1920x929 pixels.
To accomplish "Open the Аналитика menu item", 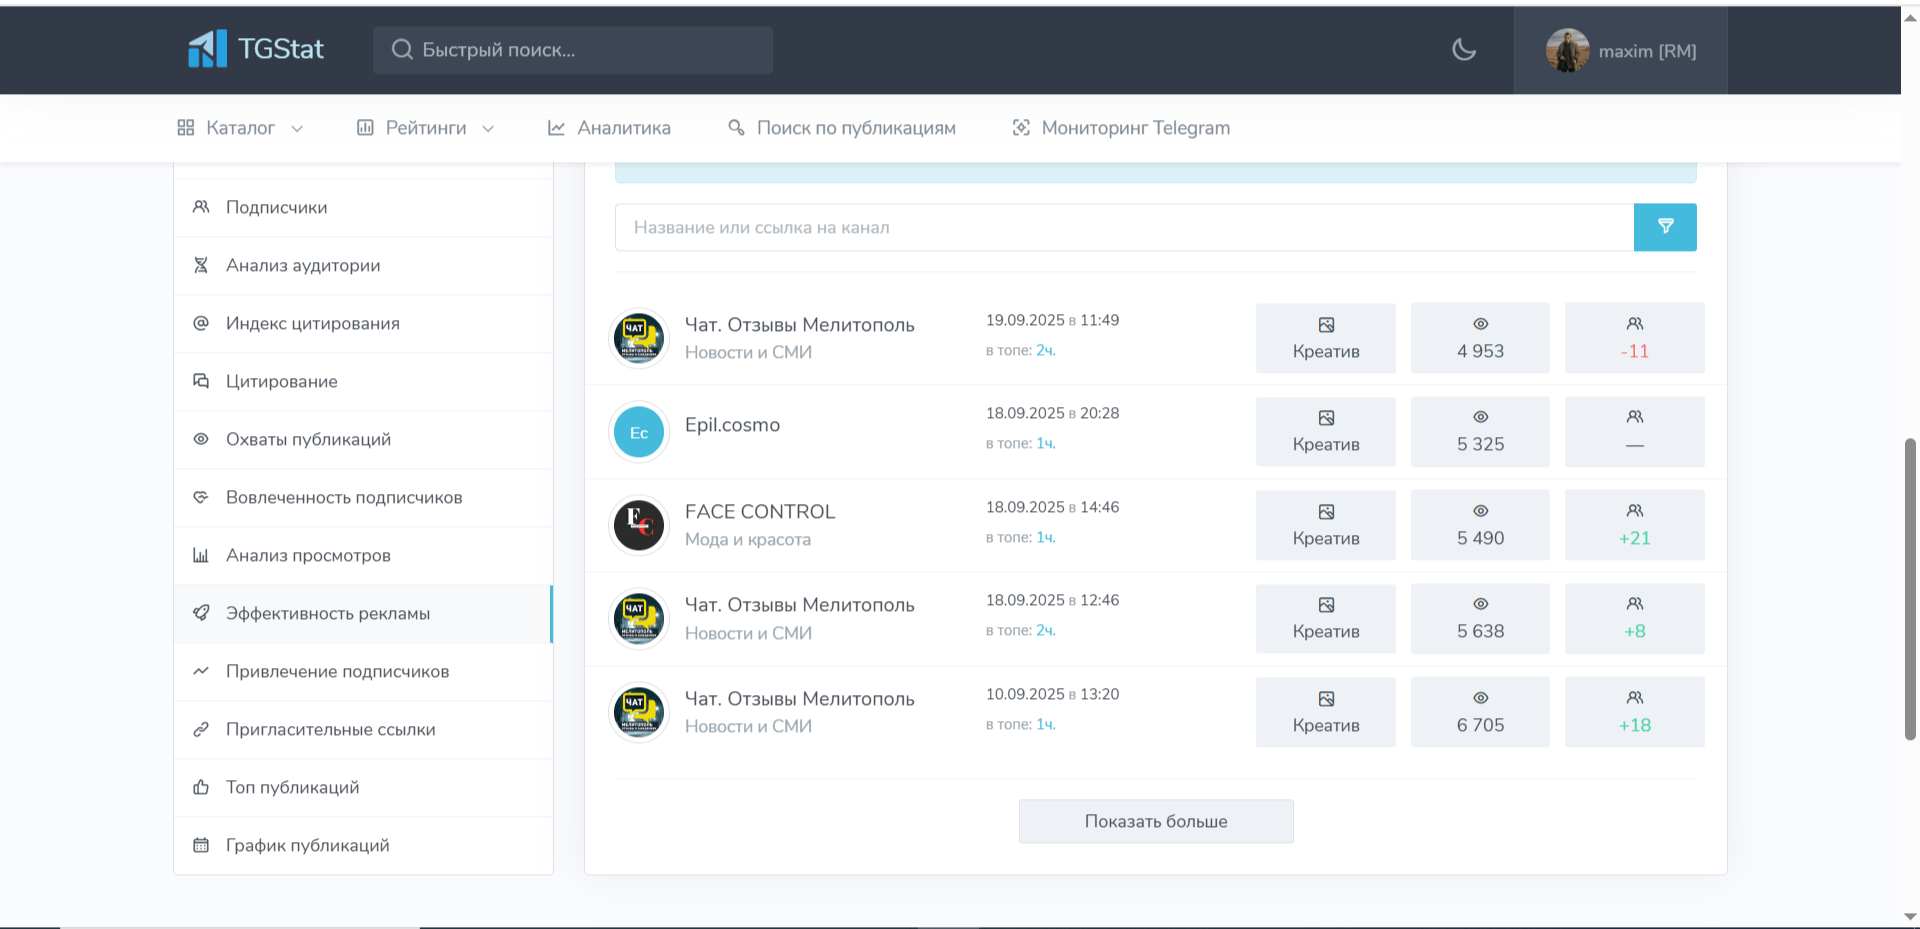I will pos(610,128).
